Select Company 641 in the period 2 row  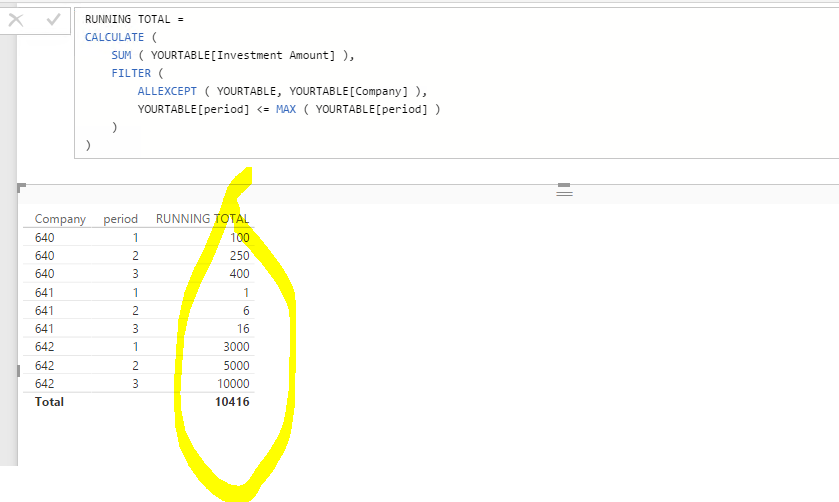point(44,311)
